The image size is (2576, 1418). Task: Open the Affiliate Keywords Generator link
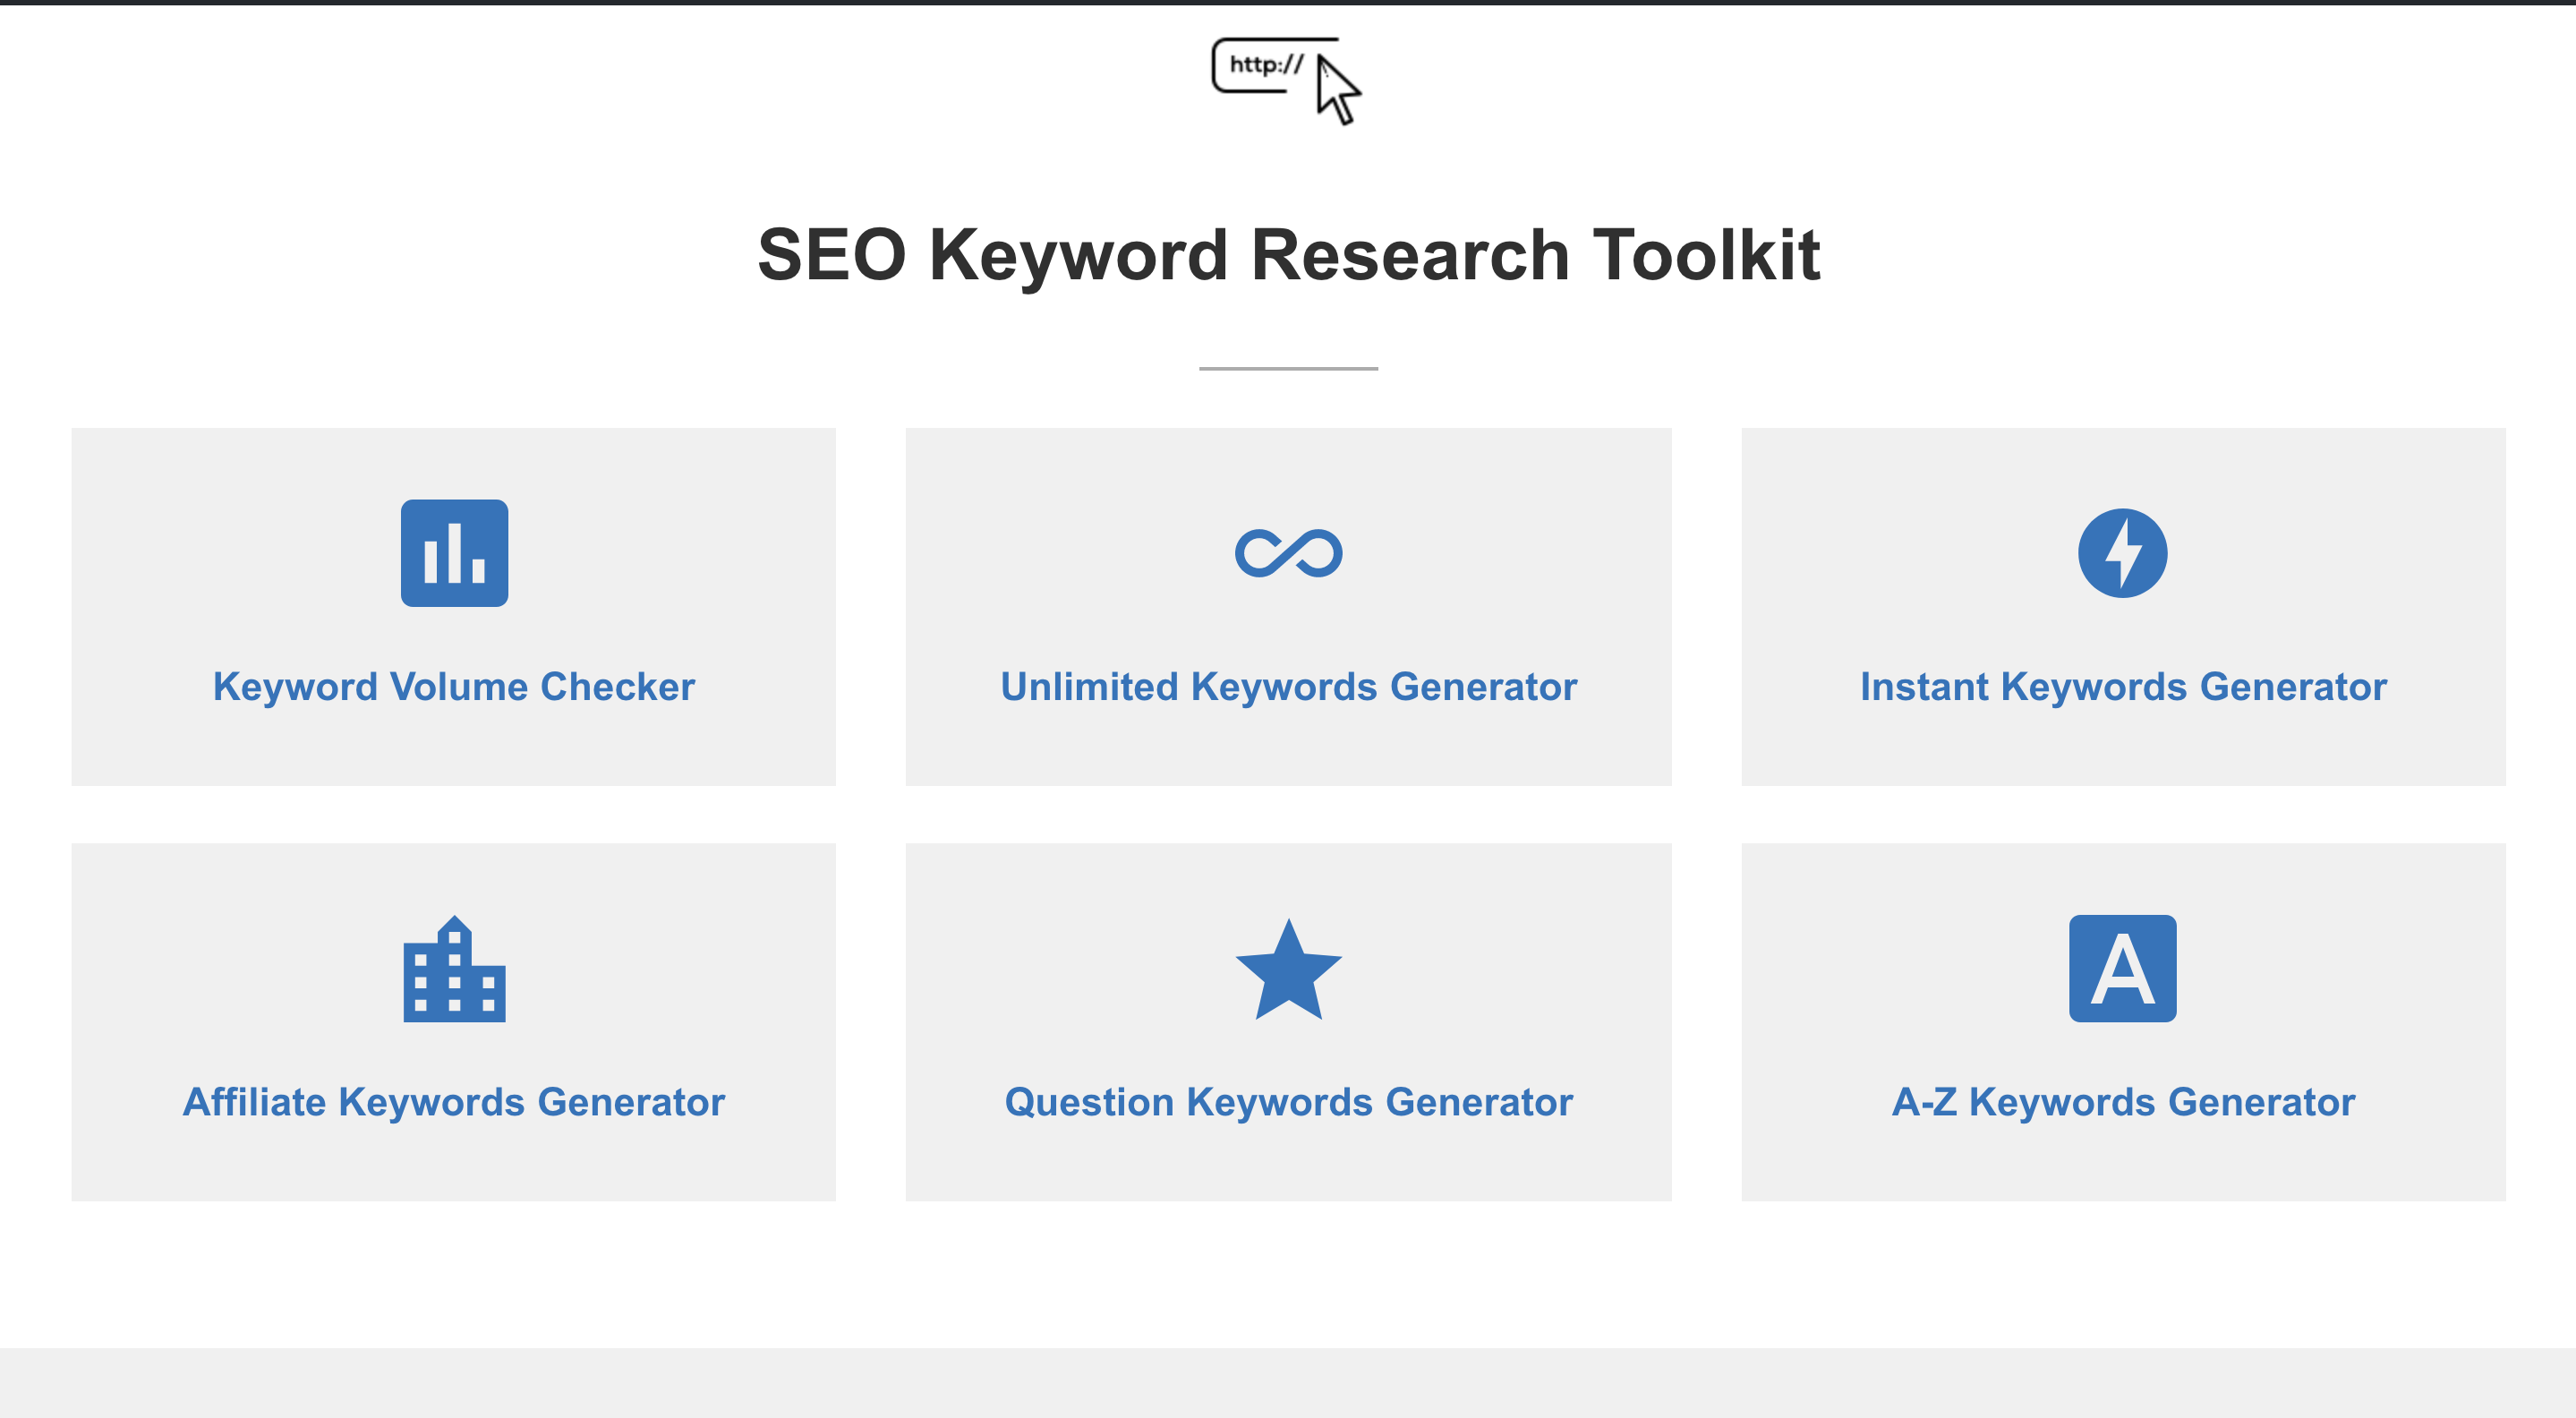[x=453, y=1102]
